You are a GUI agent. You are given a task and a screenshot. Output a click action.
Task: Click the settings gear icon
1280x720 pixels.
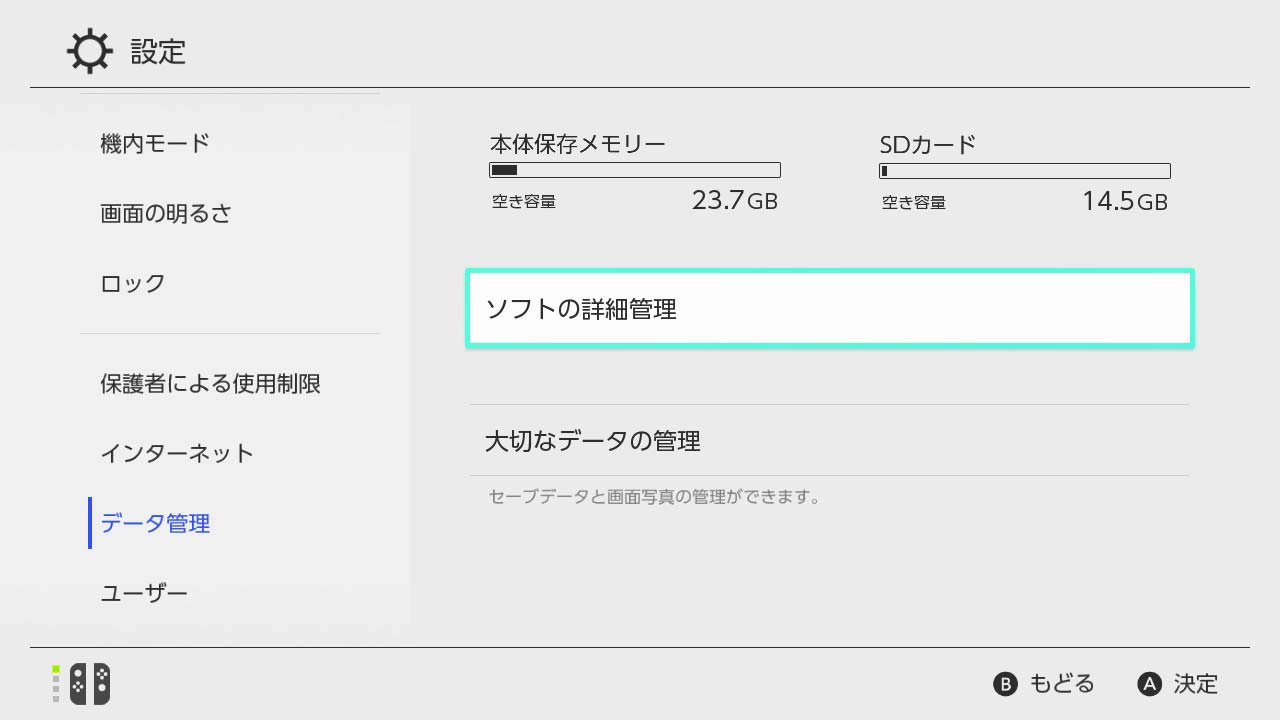pyautogui.click(x=89, y=51)
